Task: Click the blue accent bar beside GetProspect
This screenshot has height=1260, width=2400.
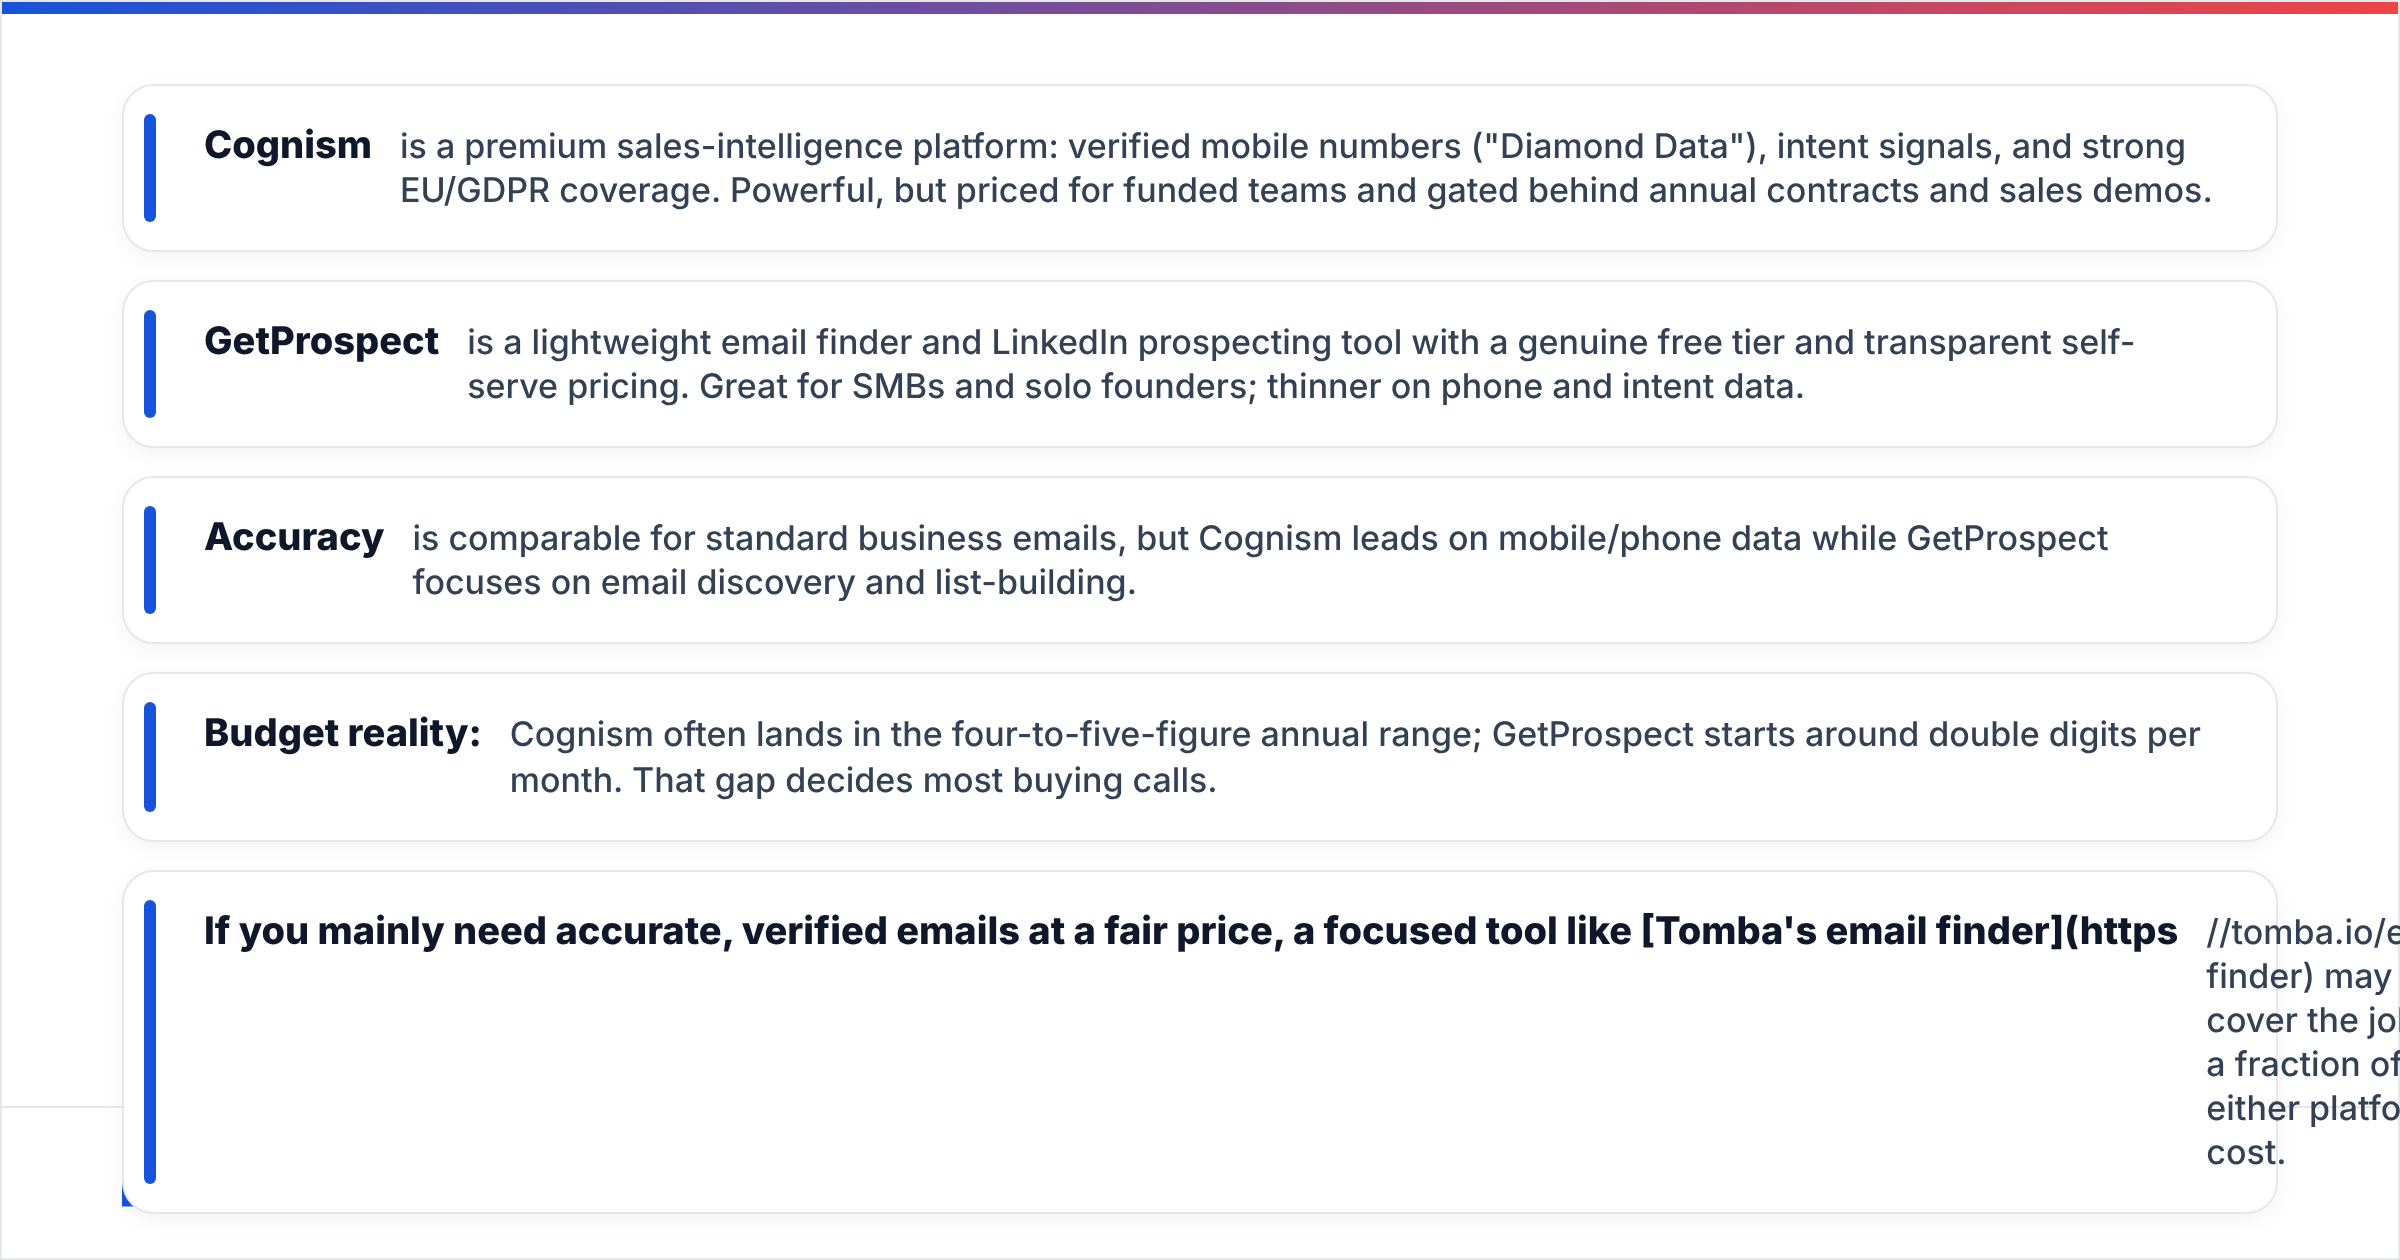Action: tap(150, 364)
